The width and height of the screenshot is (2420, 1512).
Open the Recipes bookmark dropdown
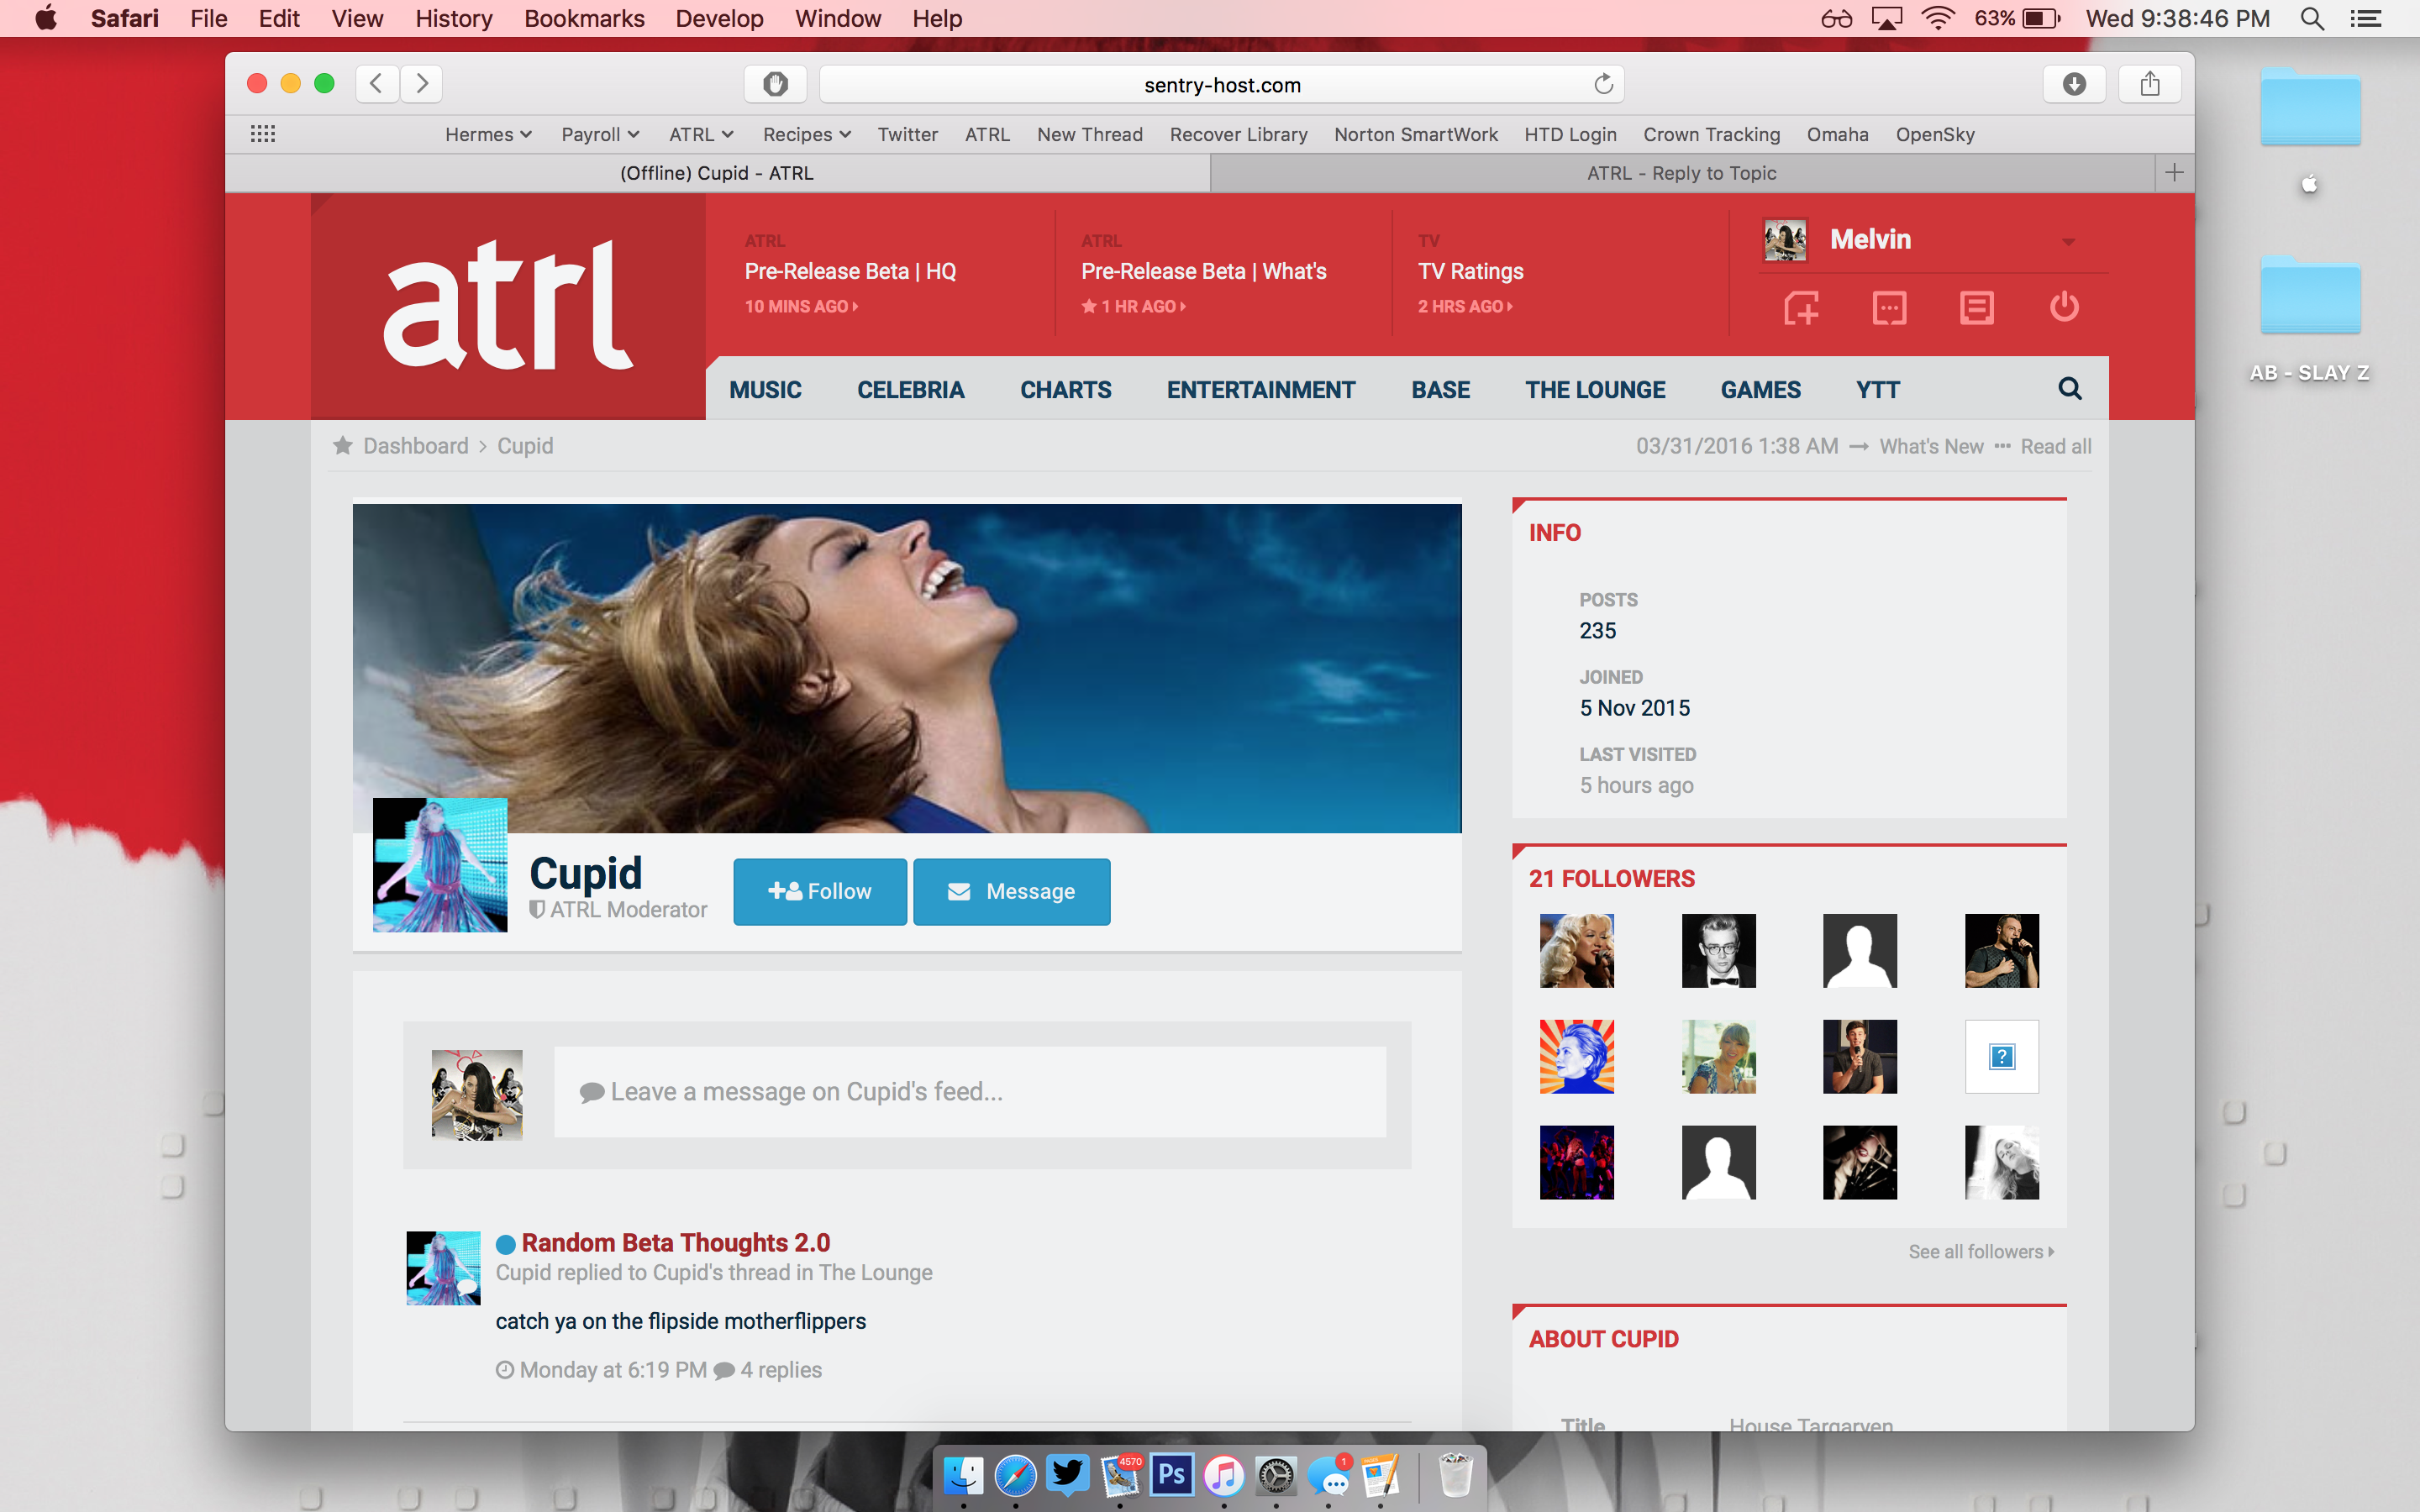pos(806,134)
